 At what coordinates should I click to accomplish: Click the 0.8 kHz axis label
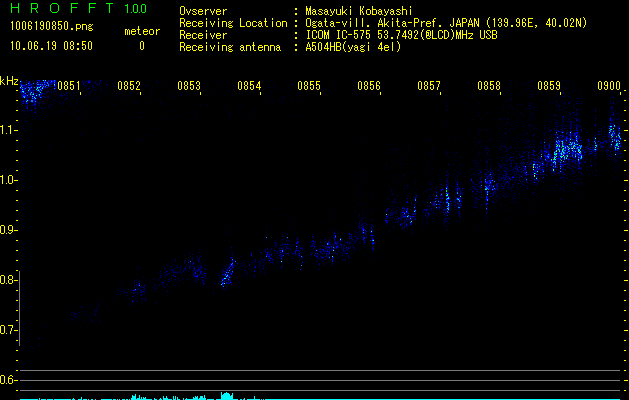coord(8,280)
